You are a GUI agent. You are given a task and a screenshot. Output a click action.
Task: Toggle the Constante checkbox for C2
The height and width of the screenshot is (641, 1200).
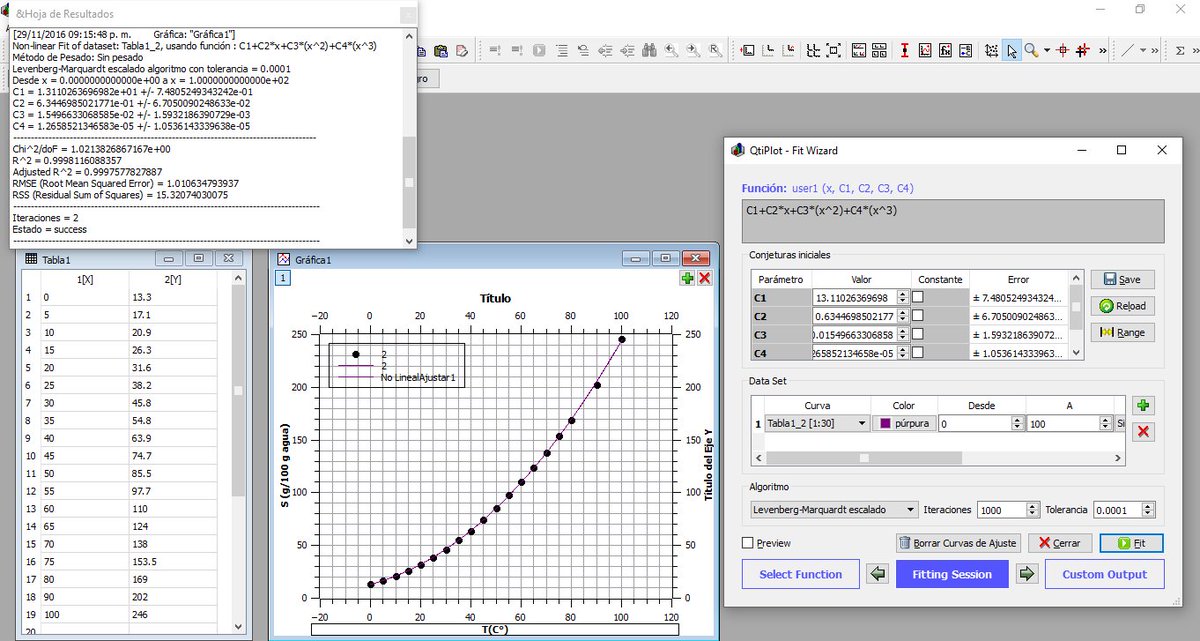click(918, 316)
